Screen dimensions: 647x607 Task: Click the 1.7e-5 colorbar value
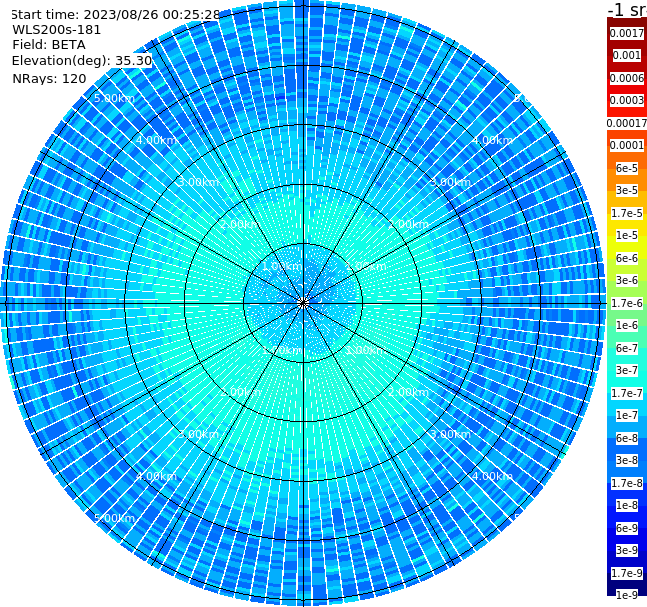pos(627,213)
